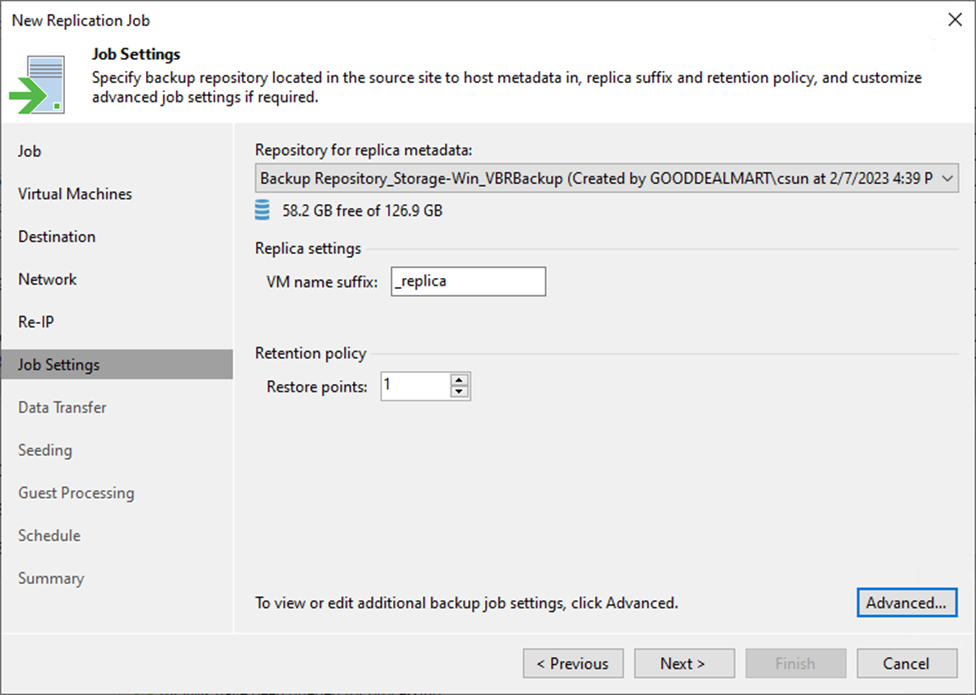Close the New Replication Job dialog

(955, 20)
